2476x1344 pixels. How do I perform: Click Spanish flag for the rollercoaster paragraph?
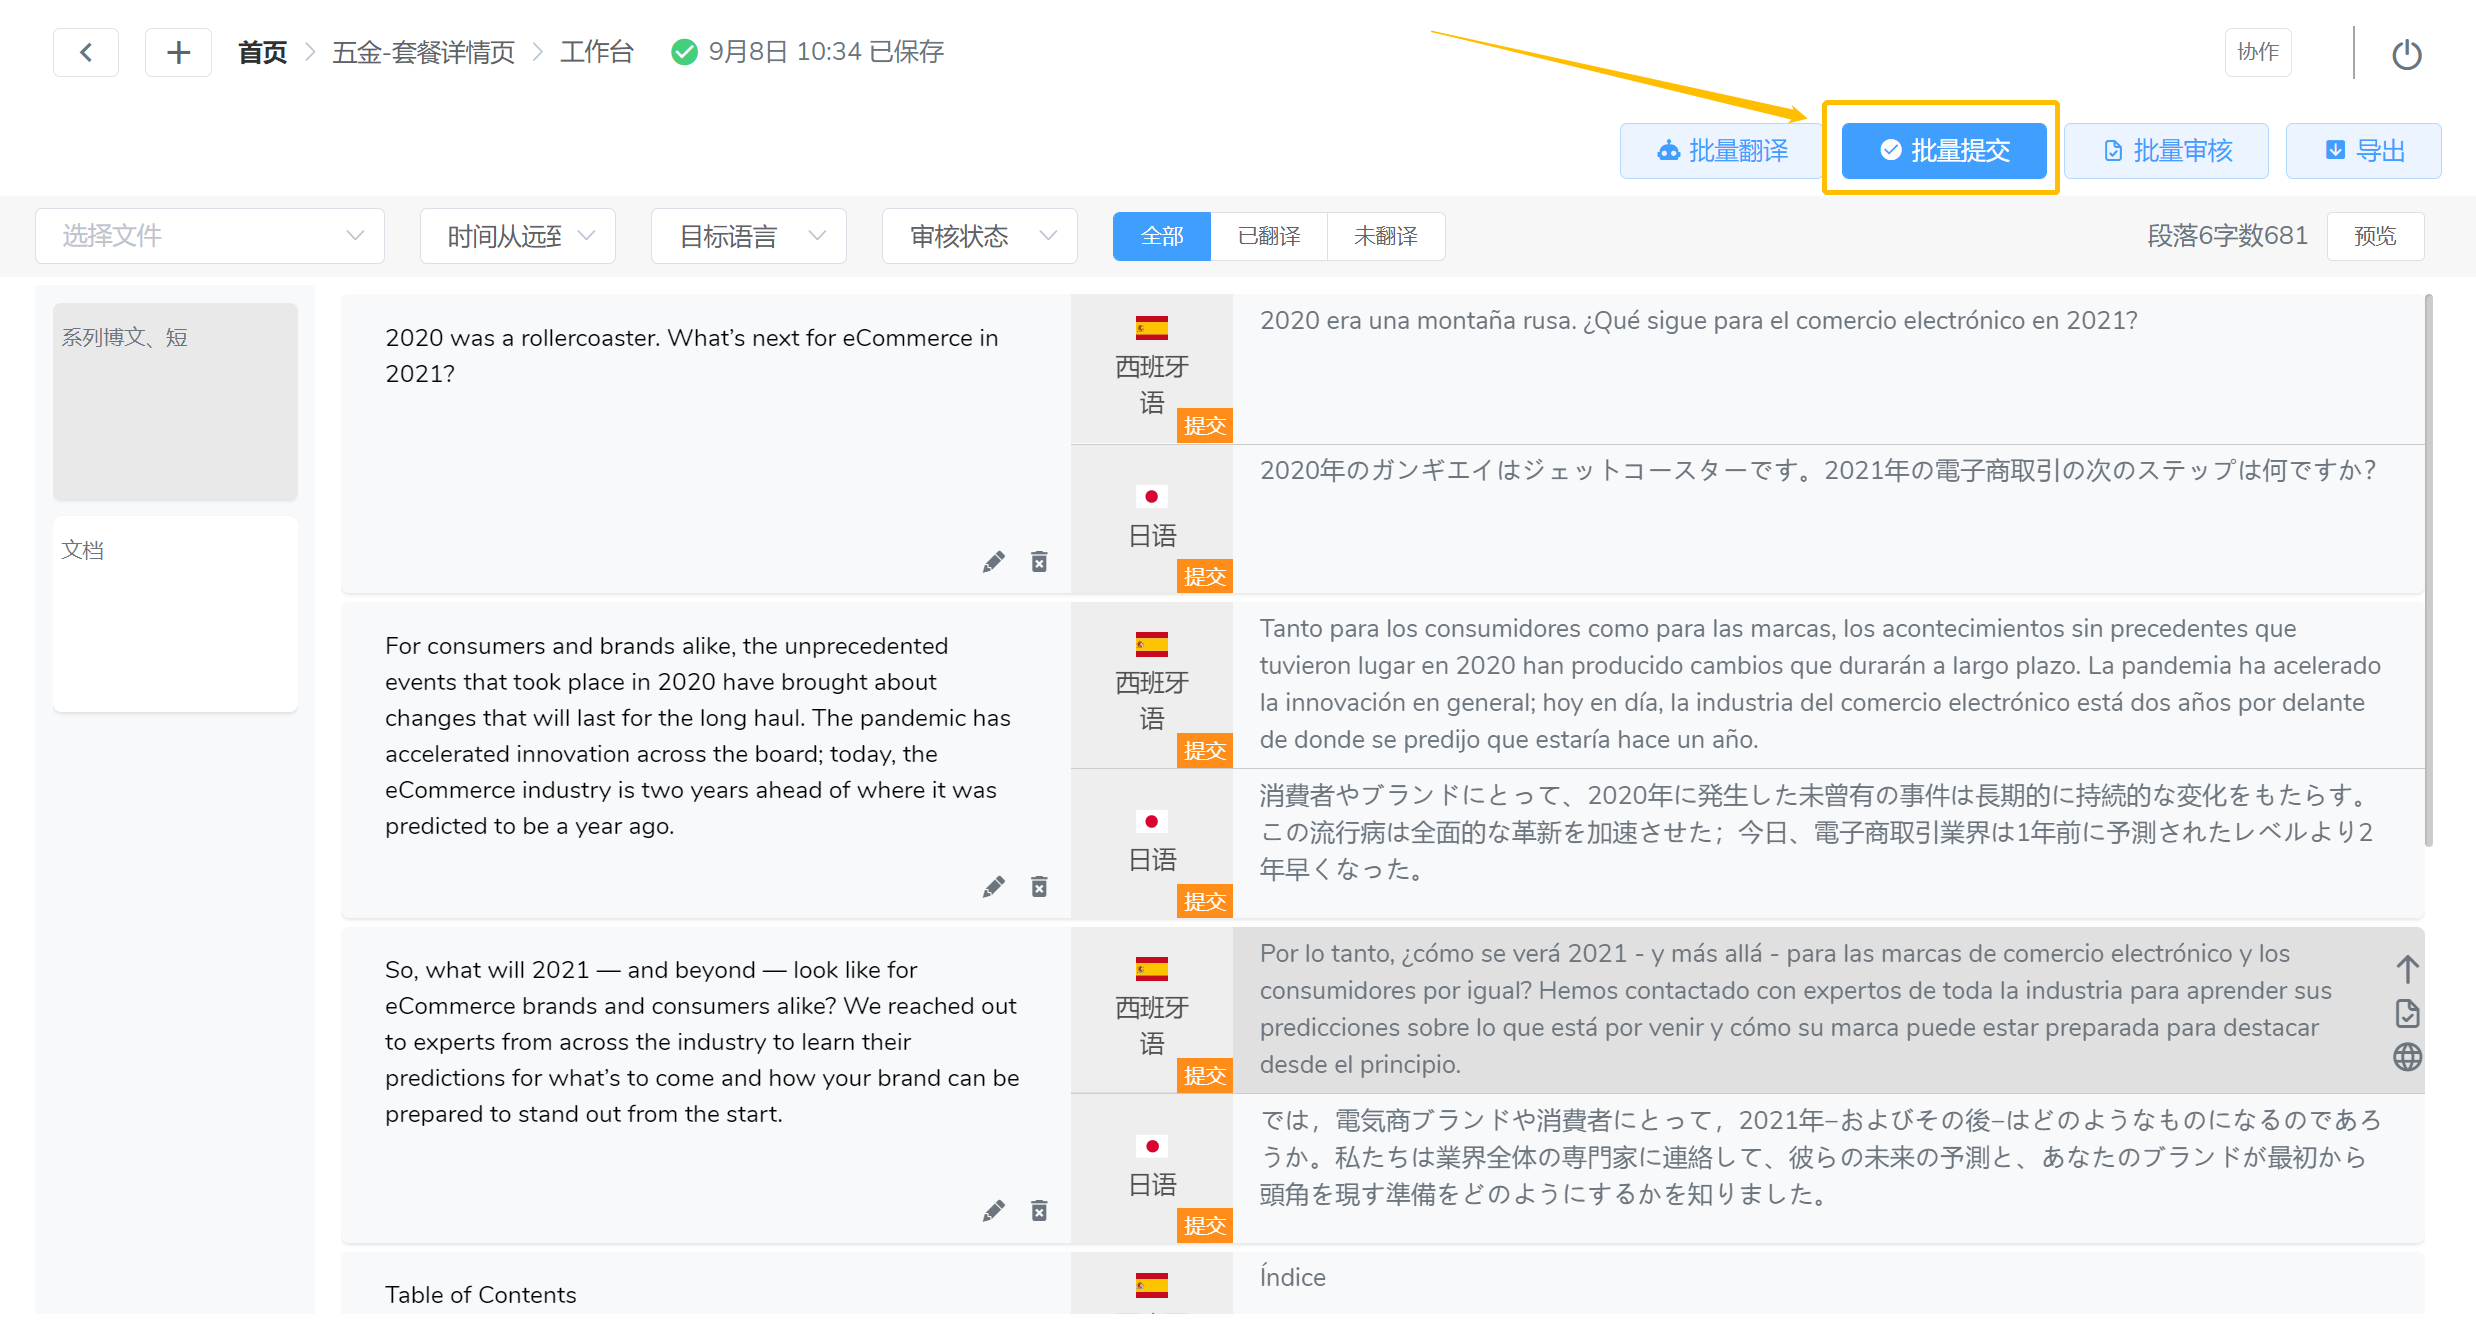[1151, 328]
